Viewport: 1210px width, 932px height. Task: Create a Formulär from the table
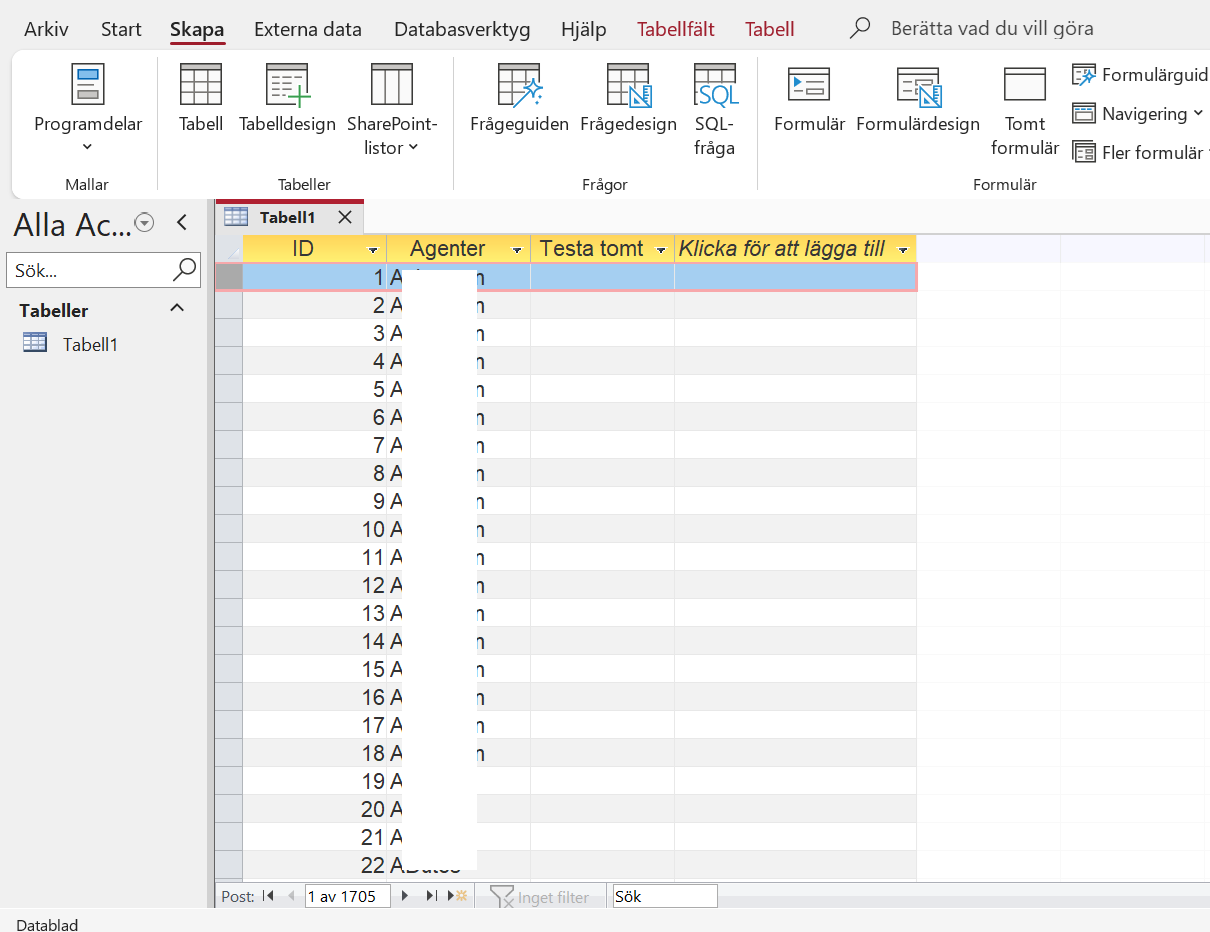pyautogui.click(x=810, y=98)
